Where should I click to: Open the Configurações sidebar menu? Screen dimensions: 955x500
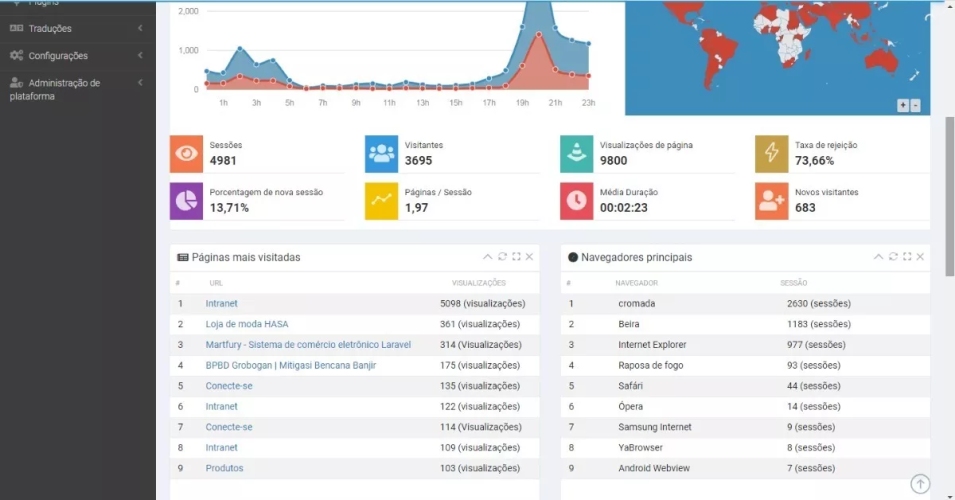(58, 56)
